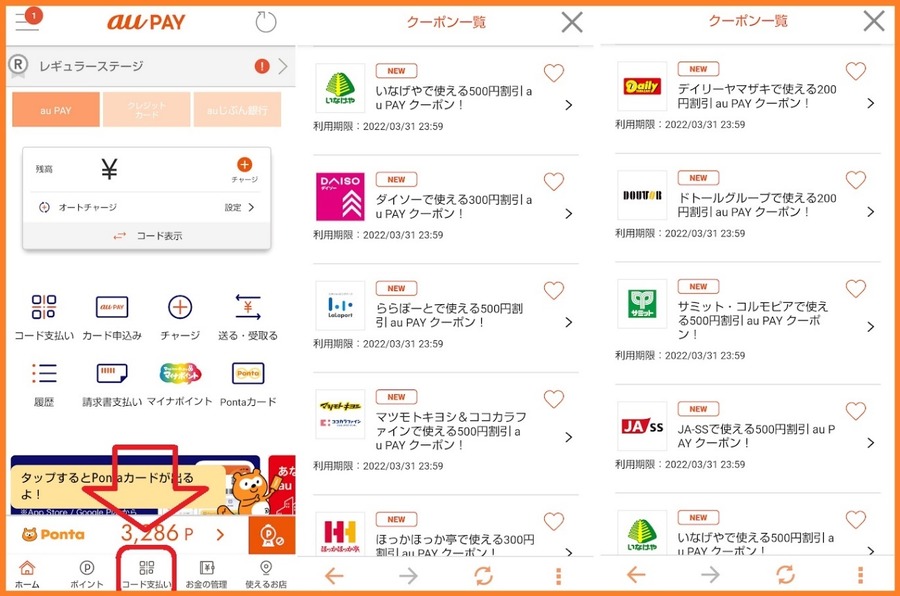The image size is (900, 596).
Task: Reload the middle coupon panel
Action: point(484,575)
